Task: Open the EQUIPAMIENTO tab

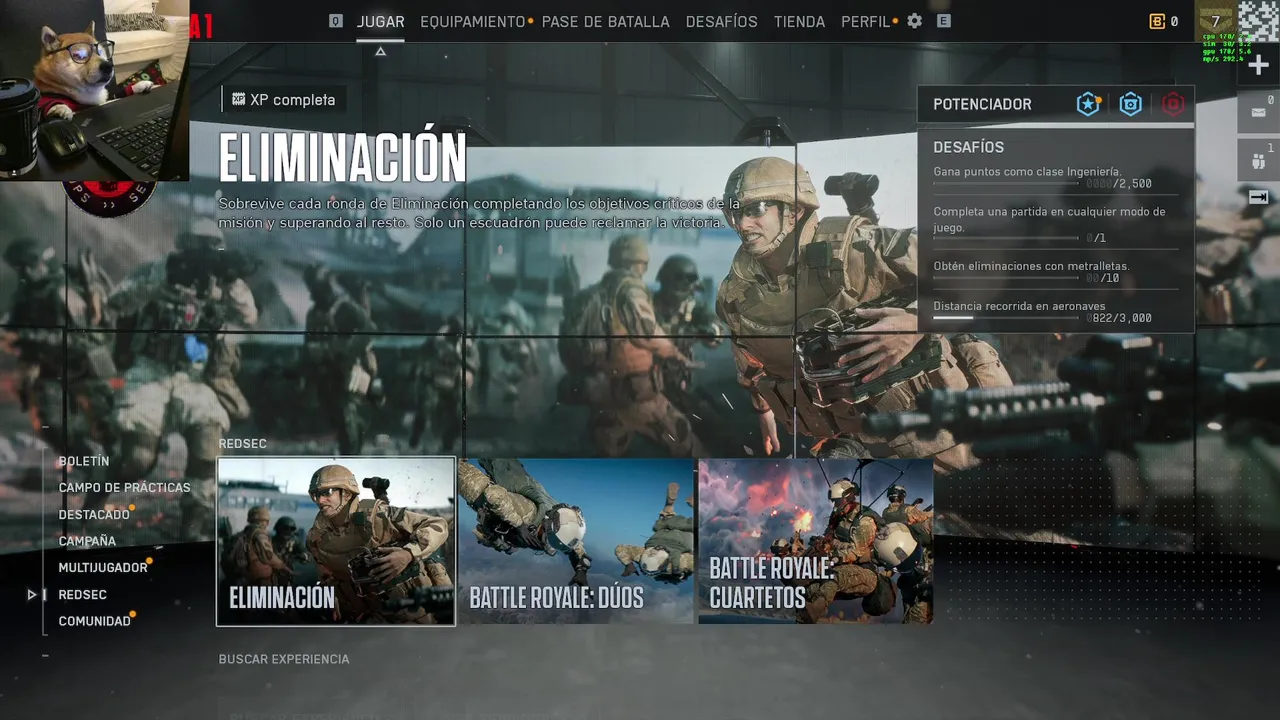Action: 472,21
